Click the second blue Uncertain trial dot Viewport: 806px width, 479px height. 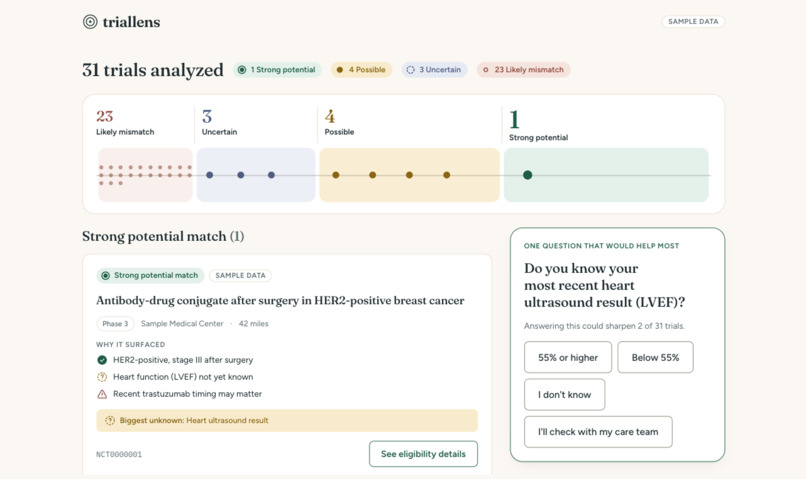click(241, 175)
